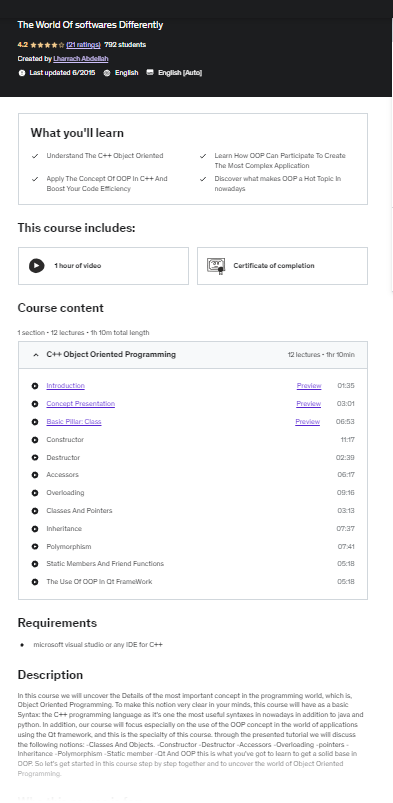393x803 pixels.
Task: Select the Accessors lecture title
Action: pos(63,475)
